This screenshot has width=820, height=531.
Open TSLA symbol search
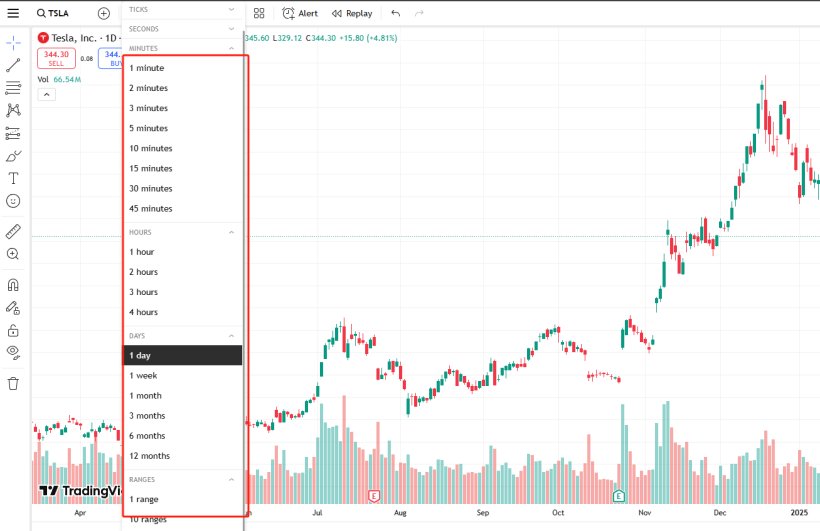[53, 13]
